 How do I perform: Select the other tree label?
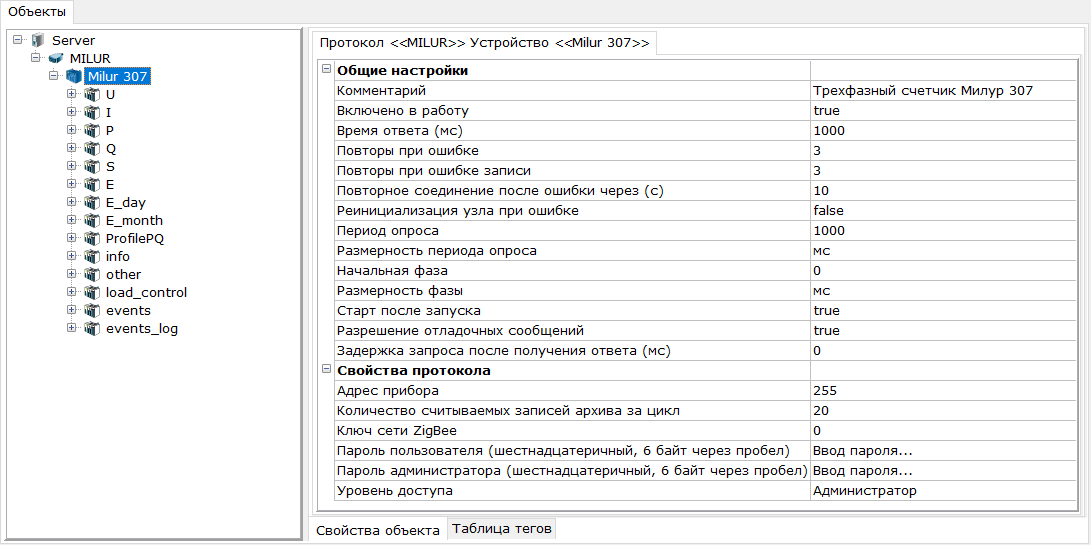123,275
